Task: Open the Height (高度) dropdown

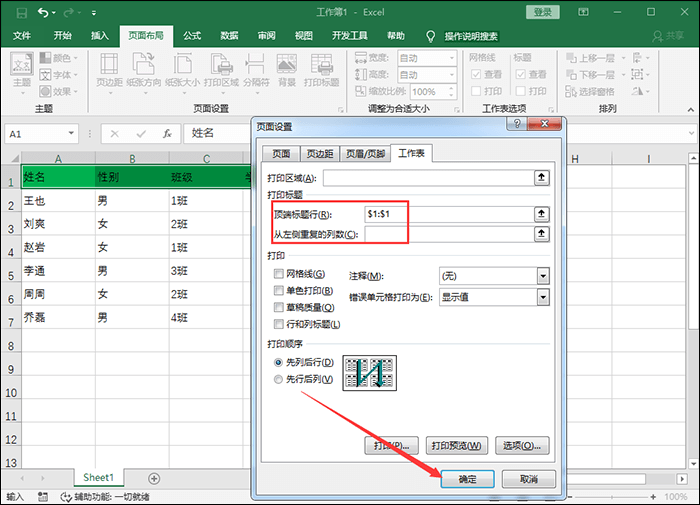Action: coord(452,75)
